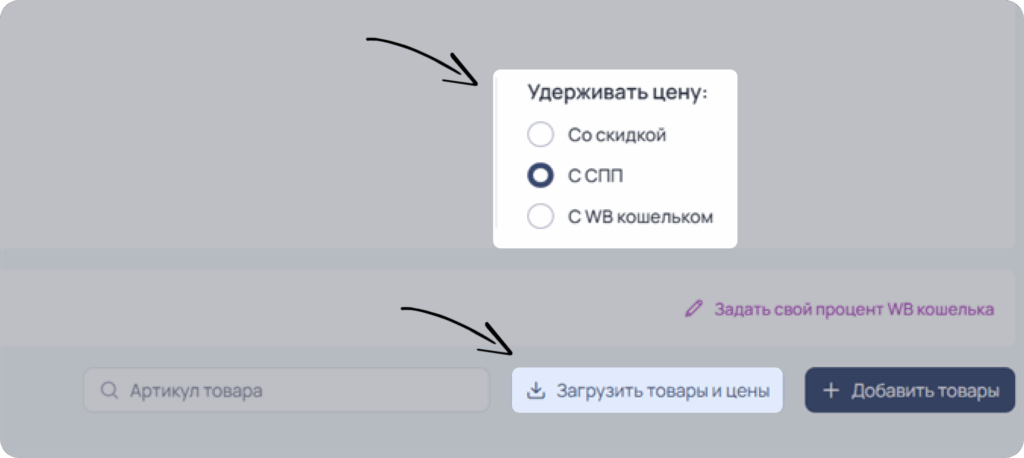
Task: Click the plus icon on "Добавить товары"
Action: [831, 391]
